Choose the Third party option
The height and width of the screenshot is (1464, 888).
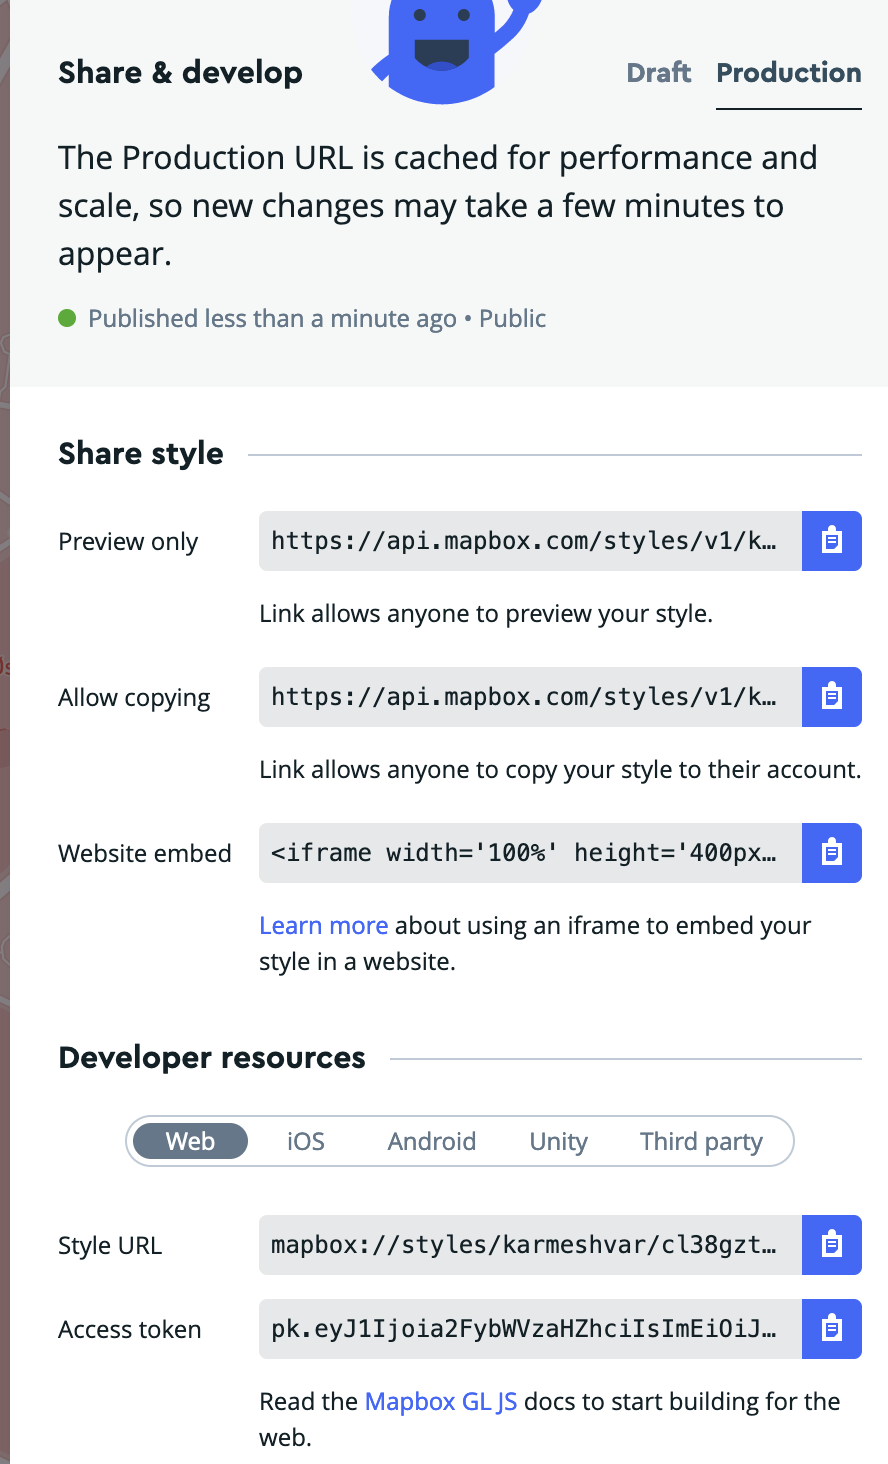click(702, 1141)
